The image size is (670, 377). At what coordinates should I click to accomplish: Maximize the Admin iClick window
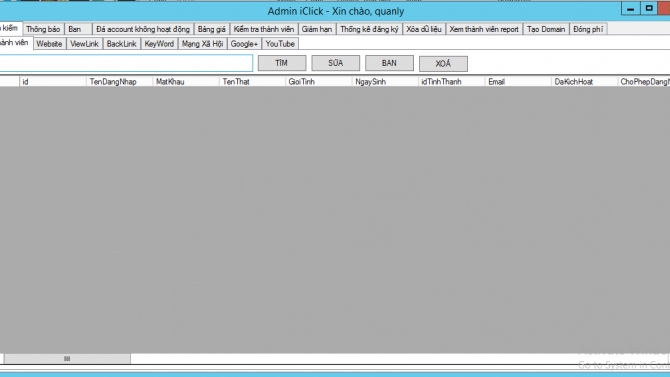pyautogui.click(x=649, y=9)
